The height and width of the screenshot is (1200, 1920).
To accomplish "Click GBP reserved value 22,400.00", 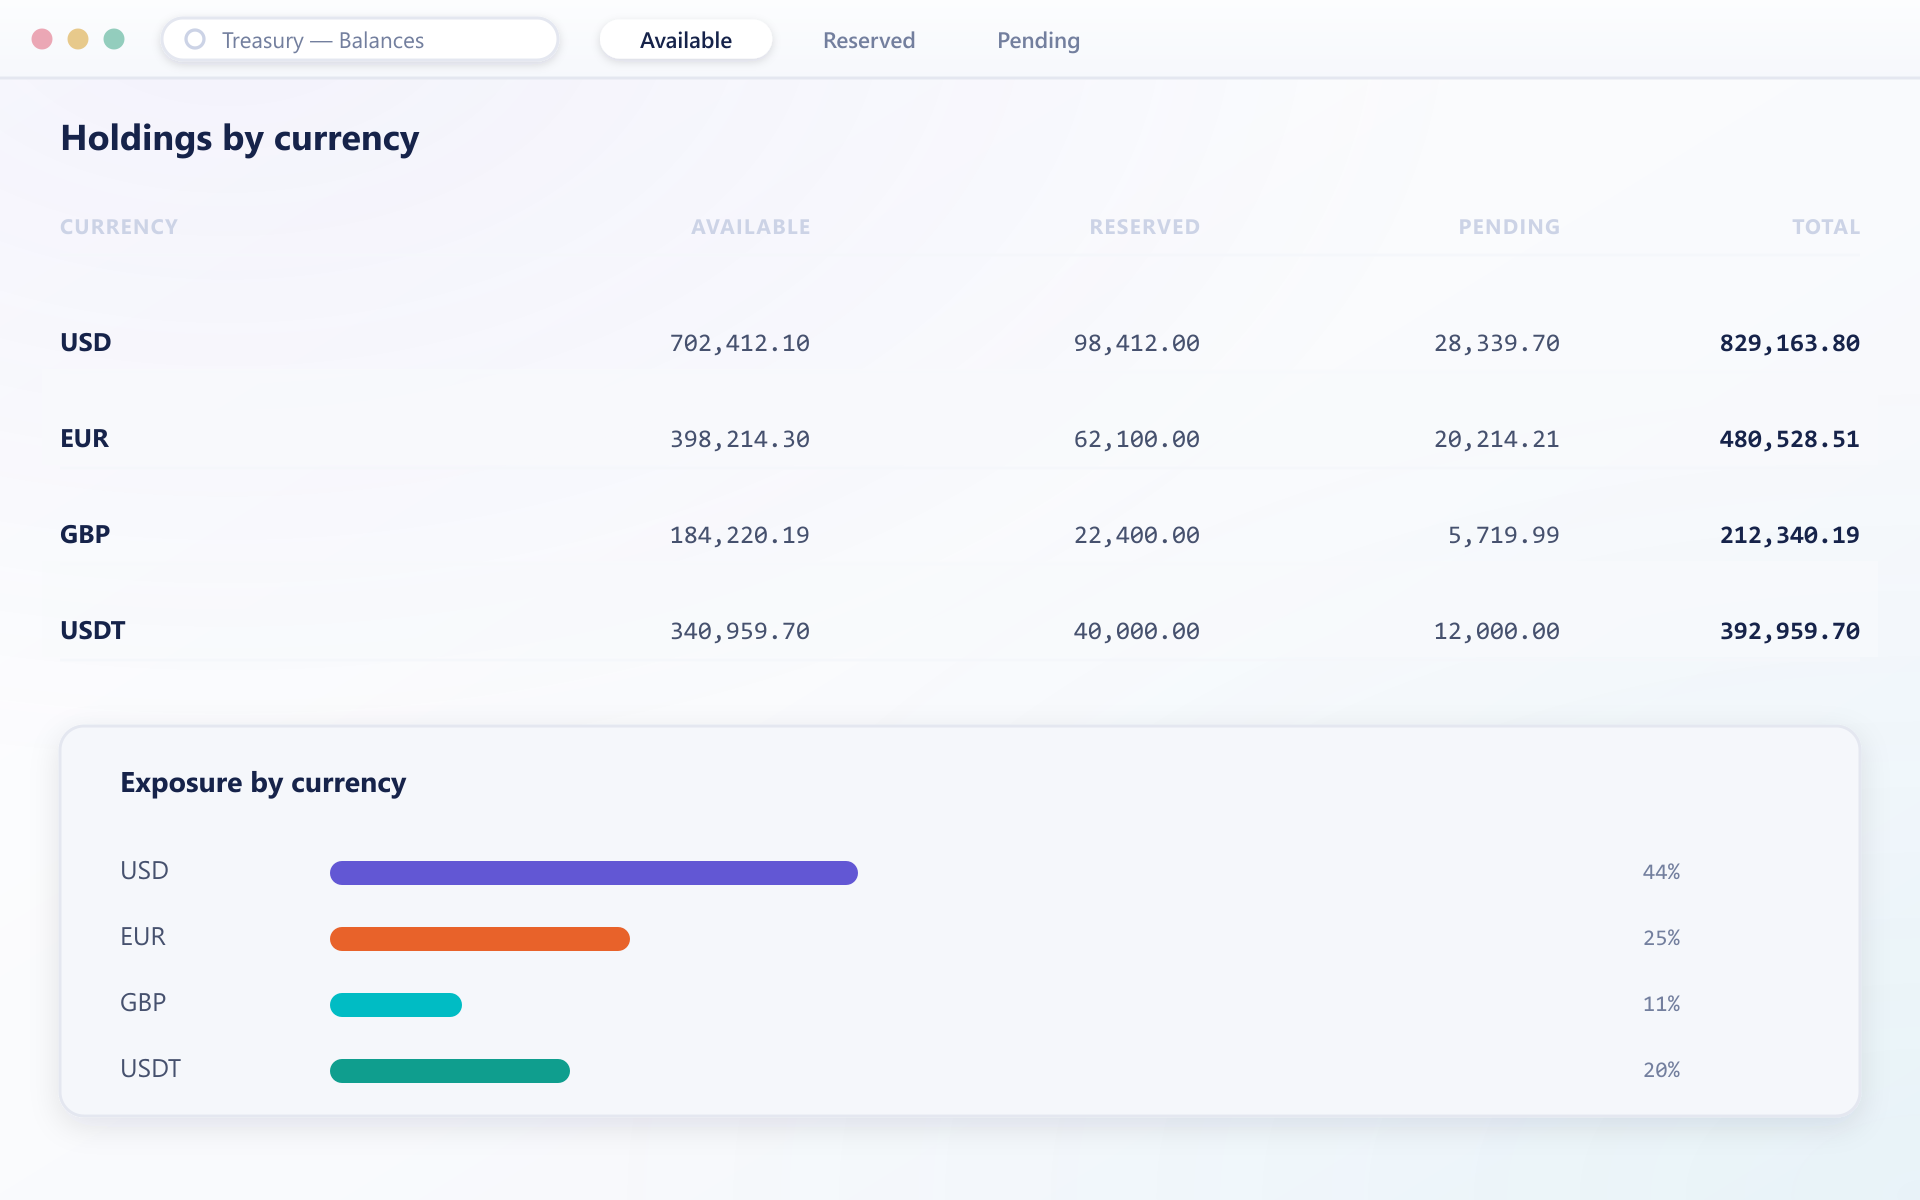I will [1137, 535].
